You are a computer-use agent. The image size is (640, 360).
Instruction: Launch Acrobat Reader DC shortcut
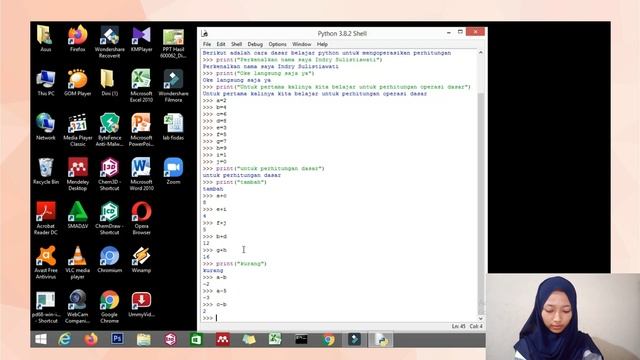click(x=45, y=218)
